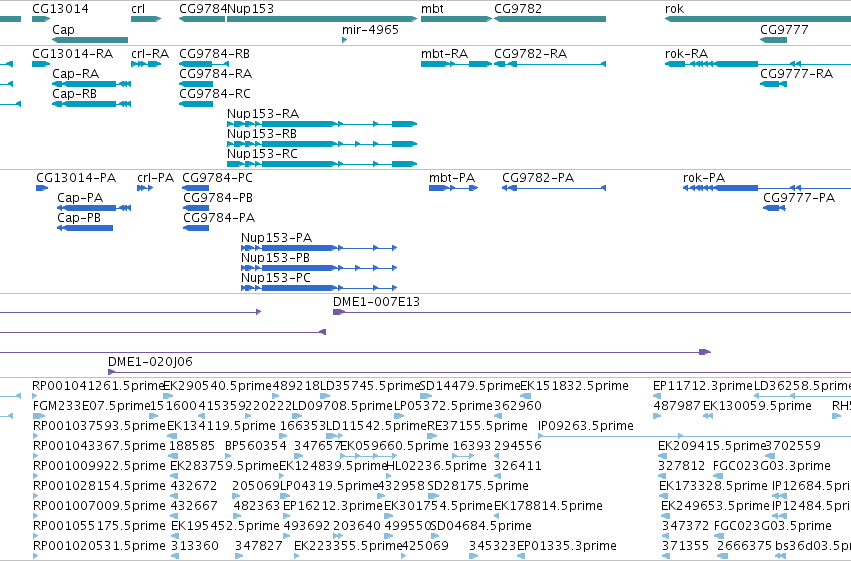Click EST label LD35745.5prime
The height and width of the screenshot is (561, 851).
coord(370,386)
